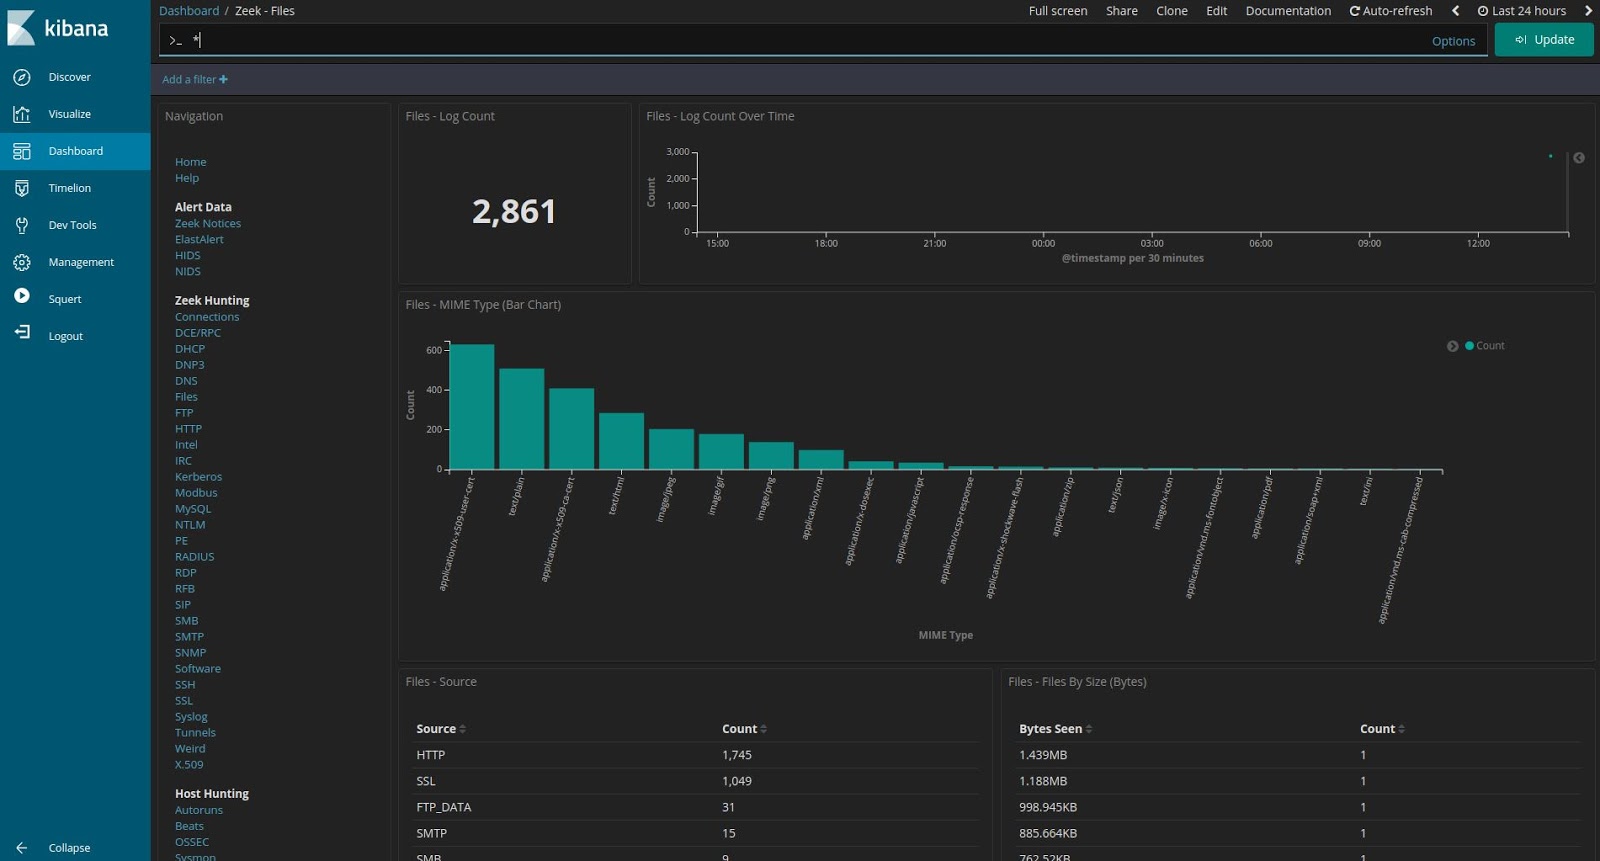Clone this dashboard
This screenshot has height=861, width=1600.
(x=1172, y=11)
